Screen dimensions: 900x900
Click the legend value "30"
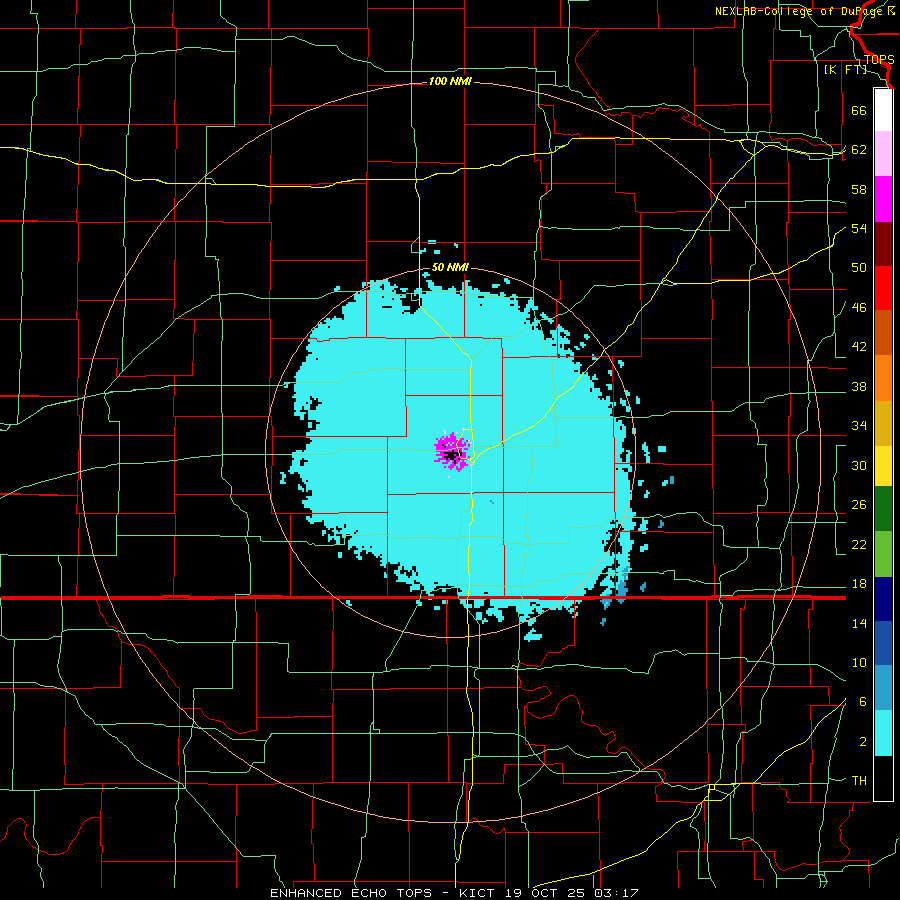tap(859, 465)
